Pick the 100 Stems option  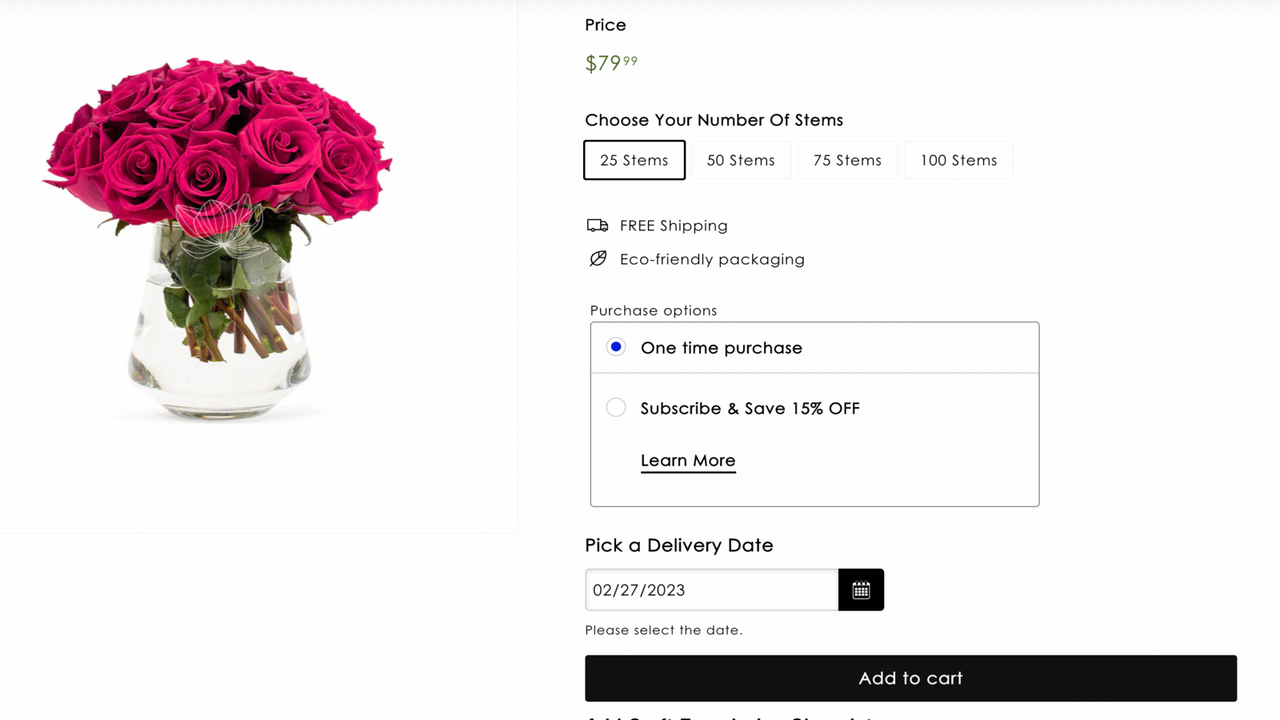[x=959, y=160]
